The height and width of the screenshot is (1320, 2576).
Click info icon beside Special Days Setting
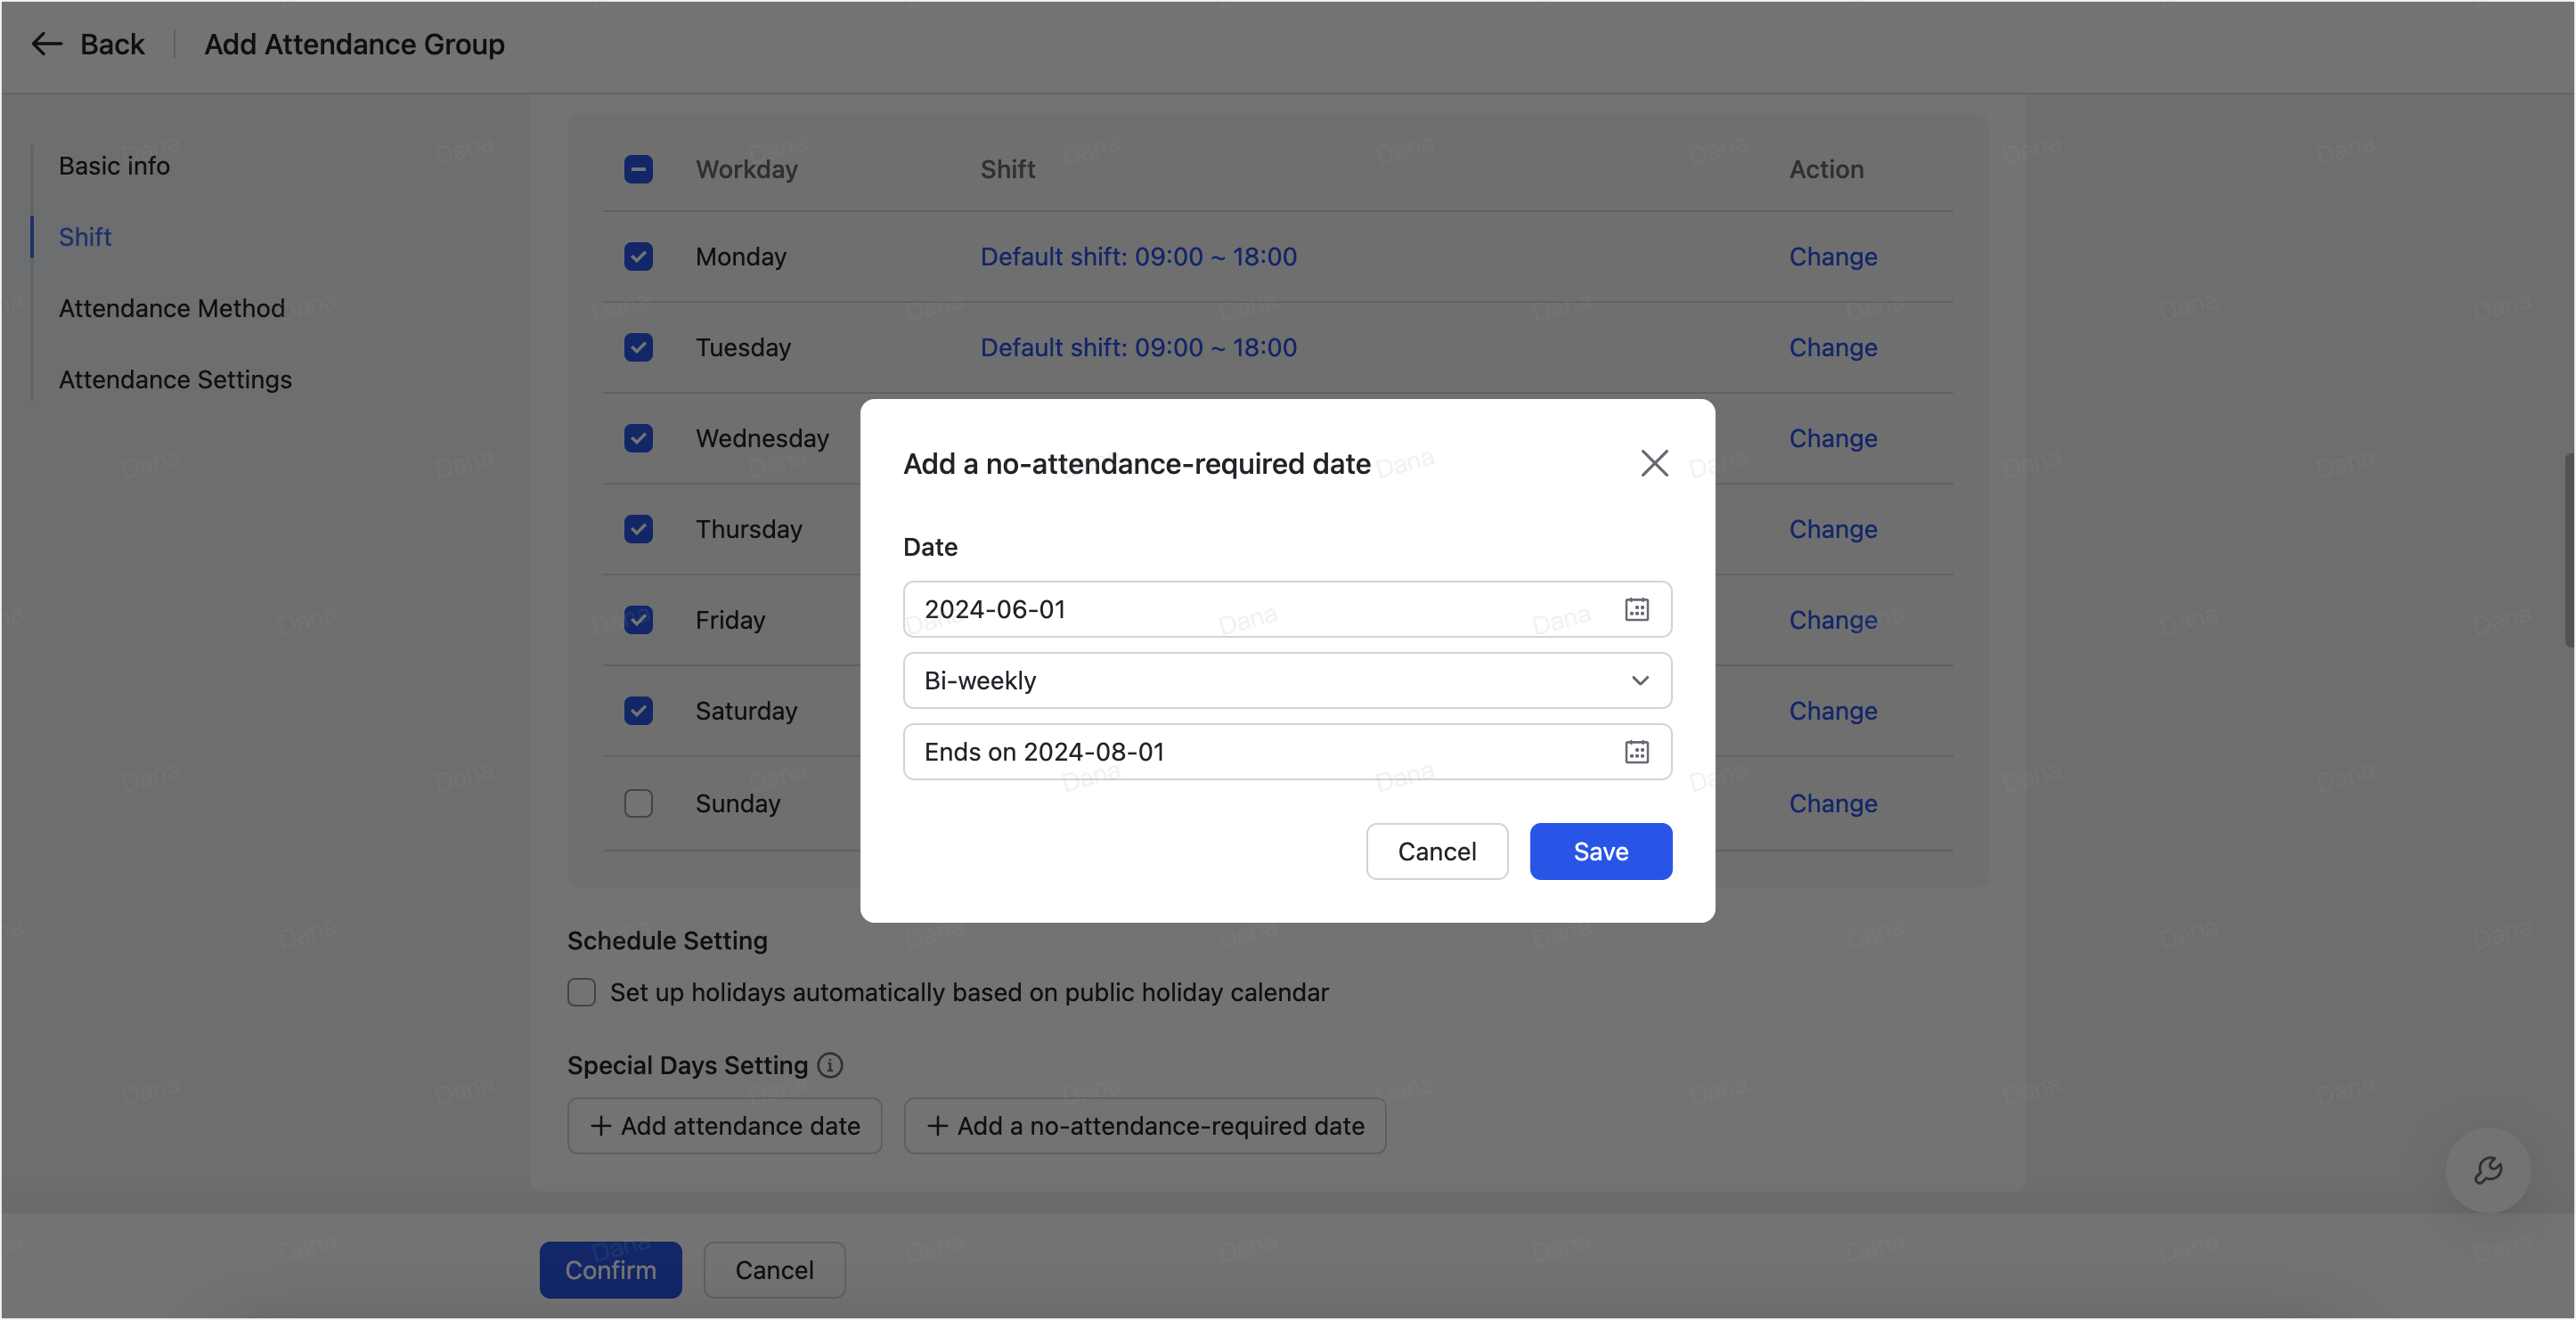[830, 1065]
